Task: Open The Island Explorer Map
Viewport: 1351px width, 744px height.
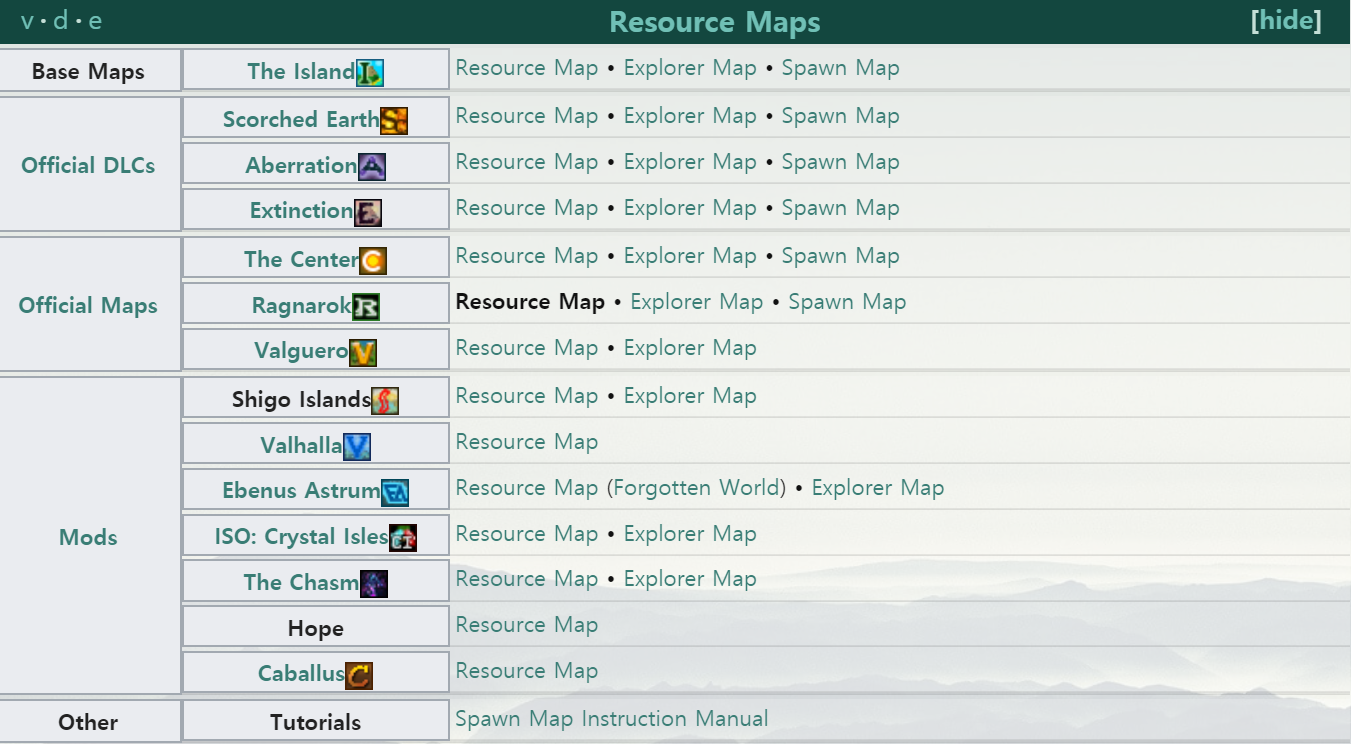Action: pyautogui.click(x=690, y=68)
